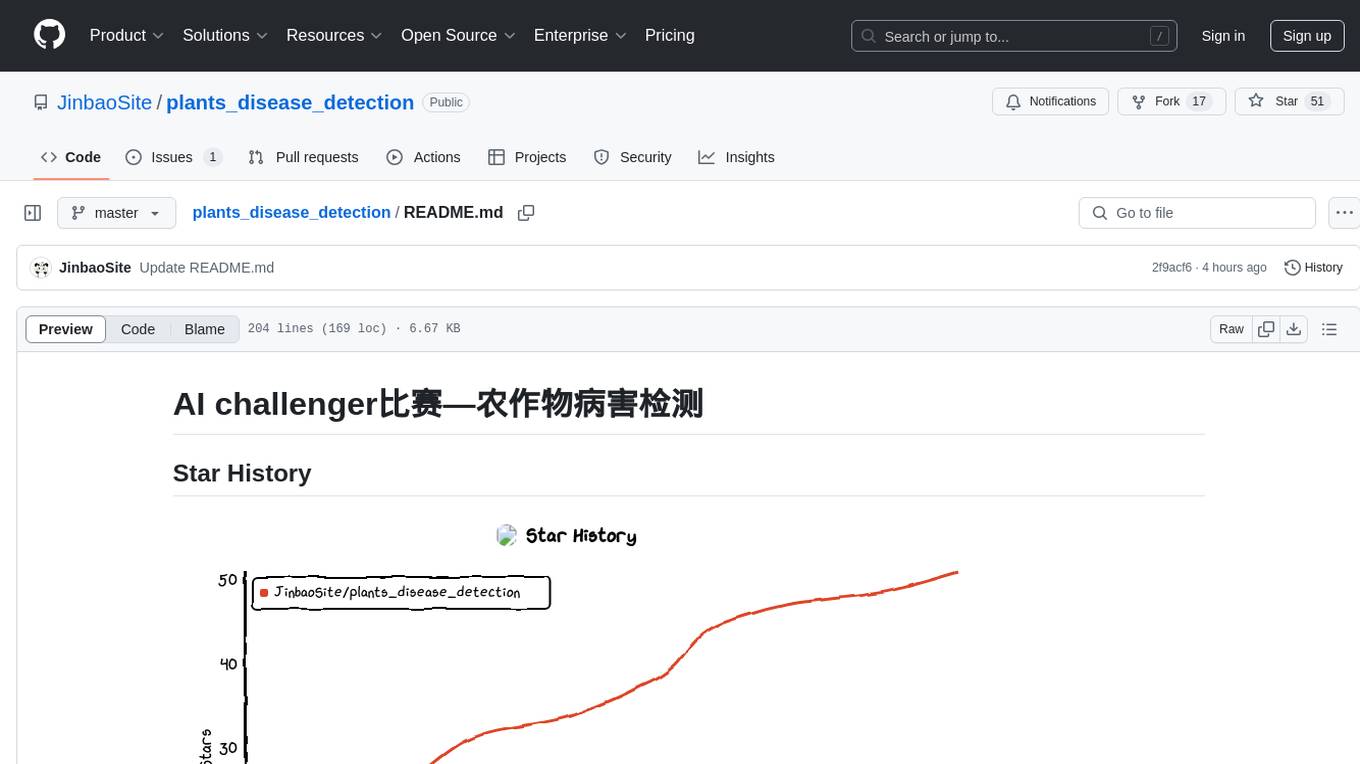Copy the file path icon

click(526, 212)
